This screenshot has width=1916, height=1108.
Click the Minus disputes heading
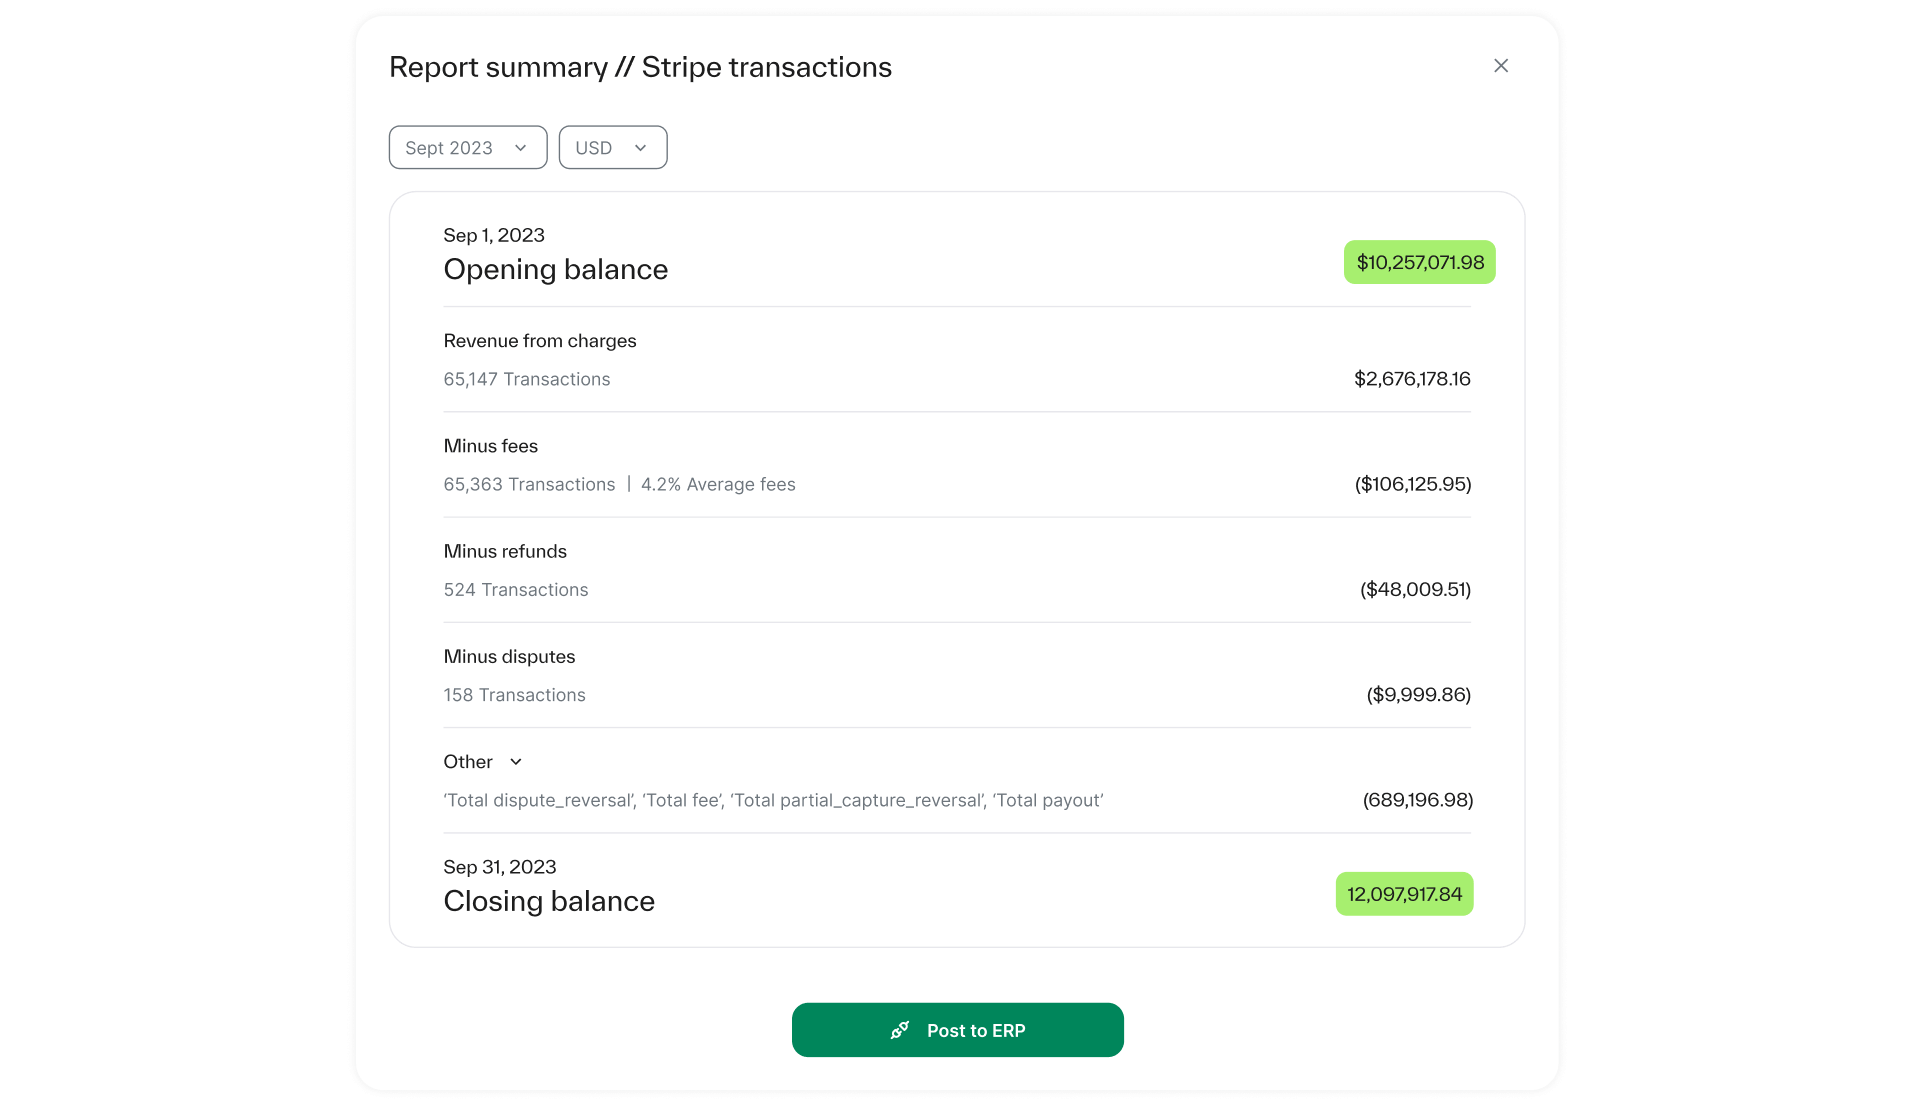pyautogui.click(x=509, y=657)
